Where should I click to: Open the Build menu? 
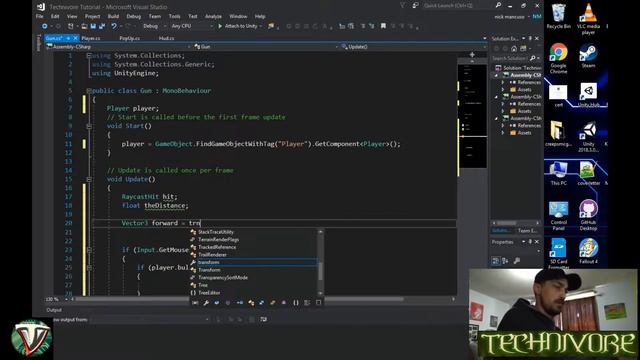[113, 16]
